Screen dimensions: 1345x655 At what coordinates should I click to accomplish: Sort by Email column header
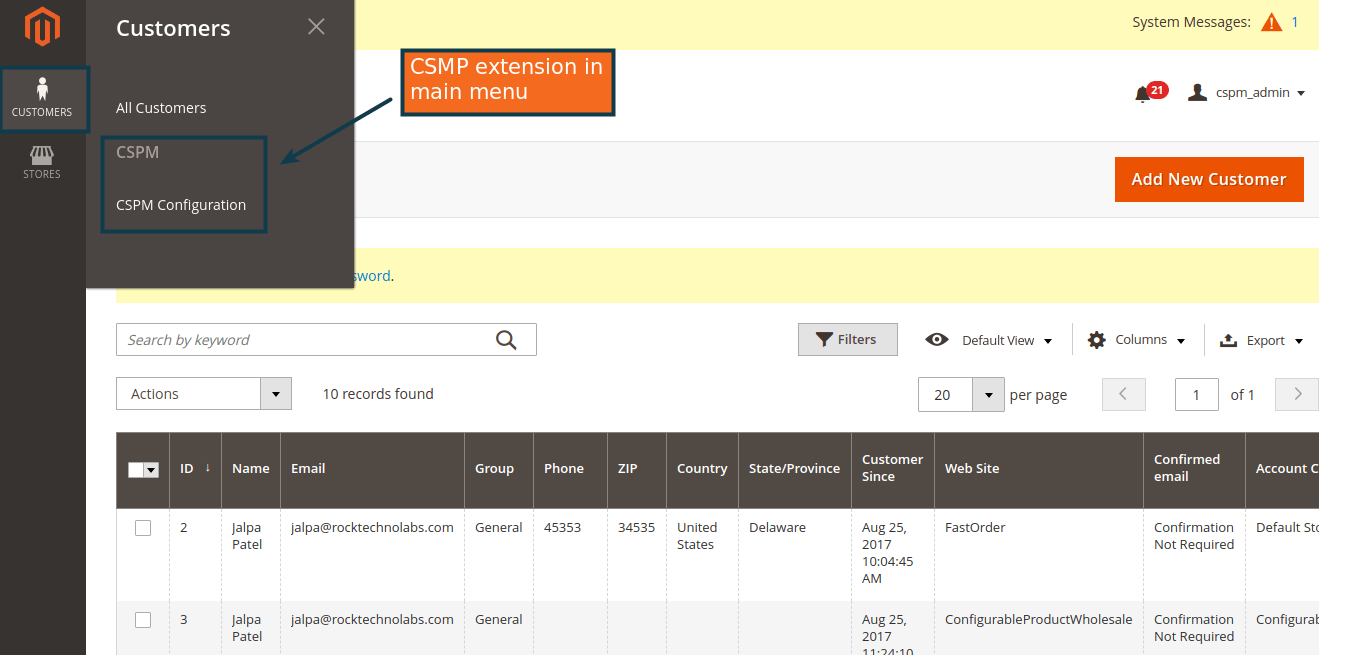[x=372, y=468]
